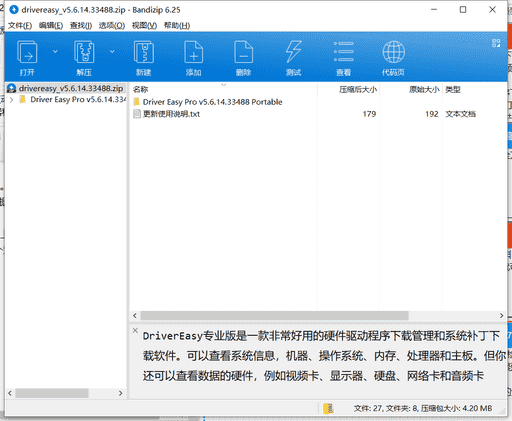
Task: Click the tree panel scroll right arrow
Action: 120,393
